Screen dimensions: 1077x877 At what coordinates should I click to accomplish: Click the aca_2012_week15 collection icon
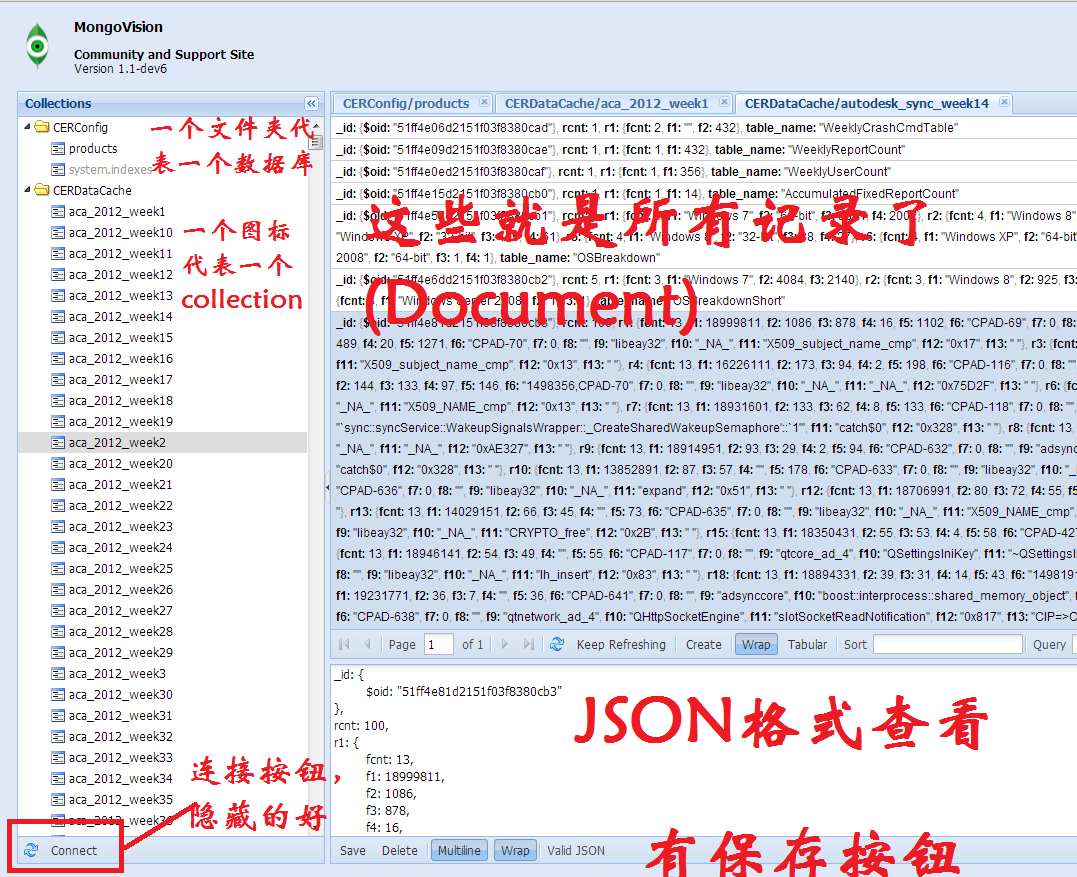point(58,338)
